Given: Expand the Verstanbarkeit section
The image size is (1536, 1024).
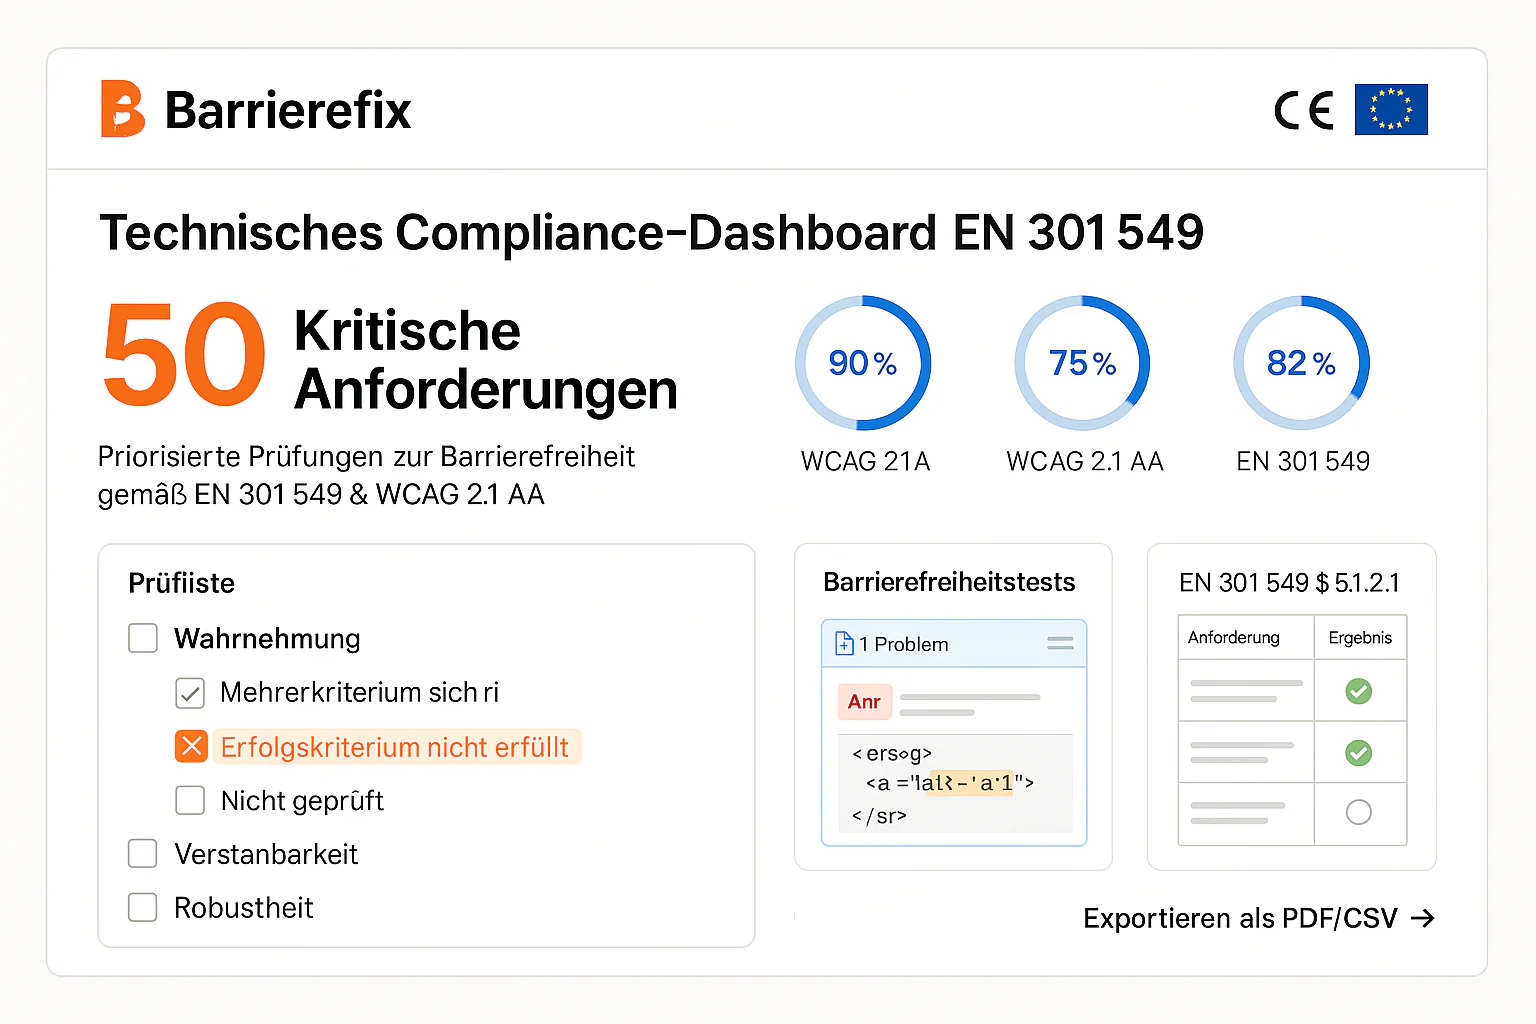Looking at the screenshot, I should 142,854.
